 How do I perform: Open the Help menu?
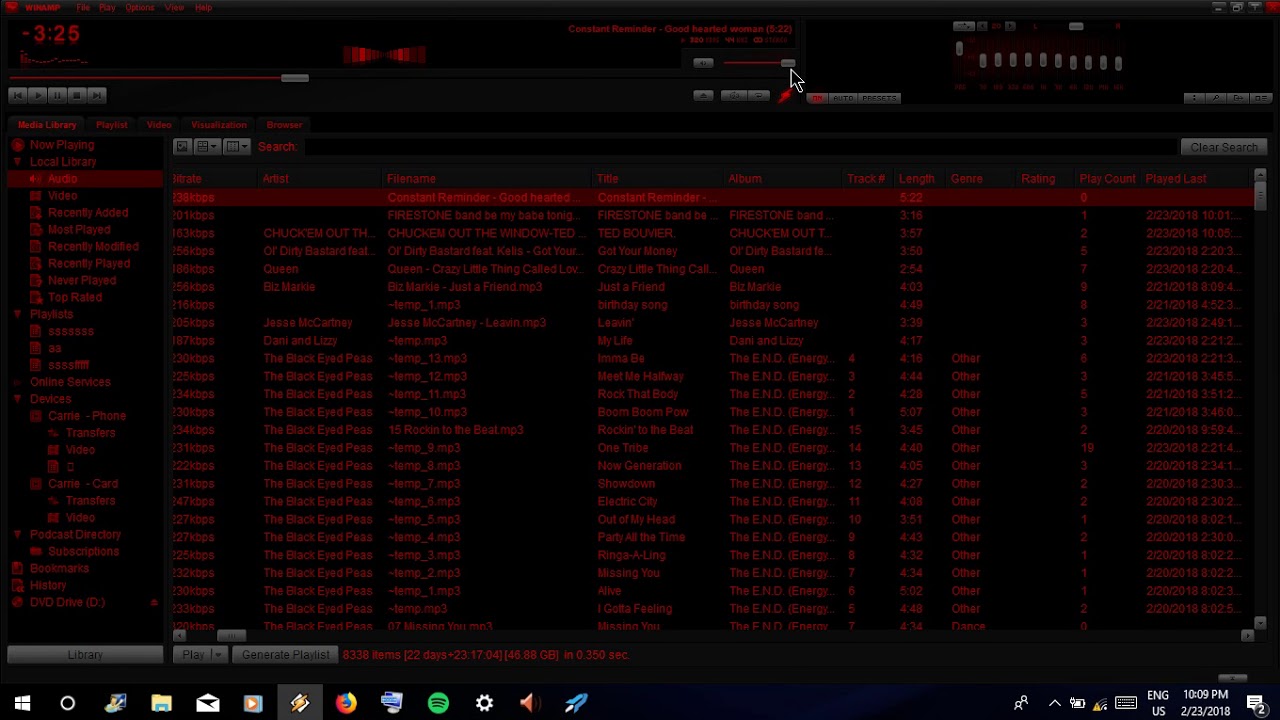pyautogui.click(x=203, y=8)
